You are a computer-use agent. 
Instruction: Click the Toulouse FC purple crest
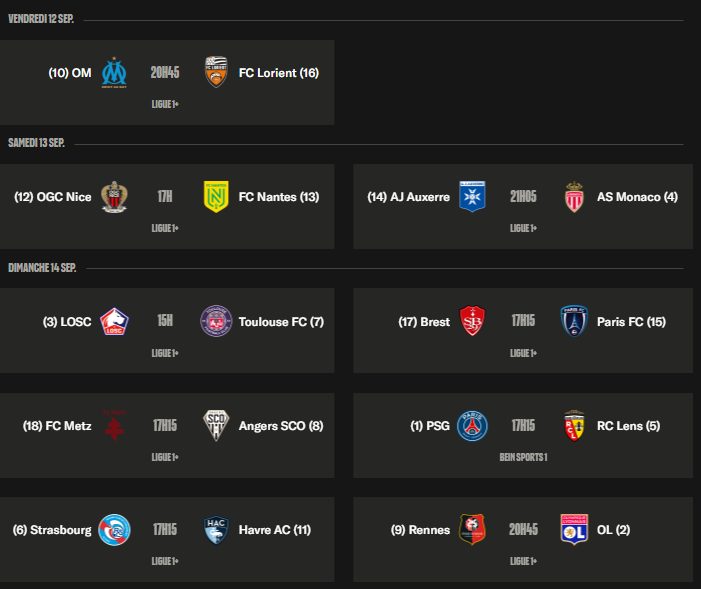click(x=215, y=321)
